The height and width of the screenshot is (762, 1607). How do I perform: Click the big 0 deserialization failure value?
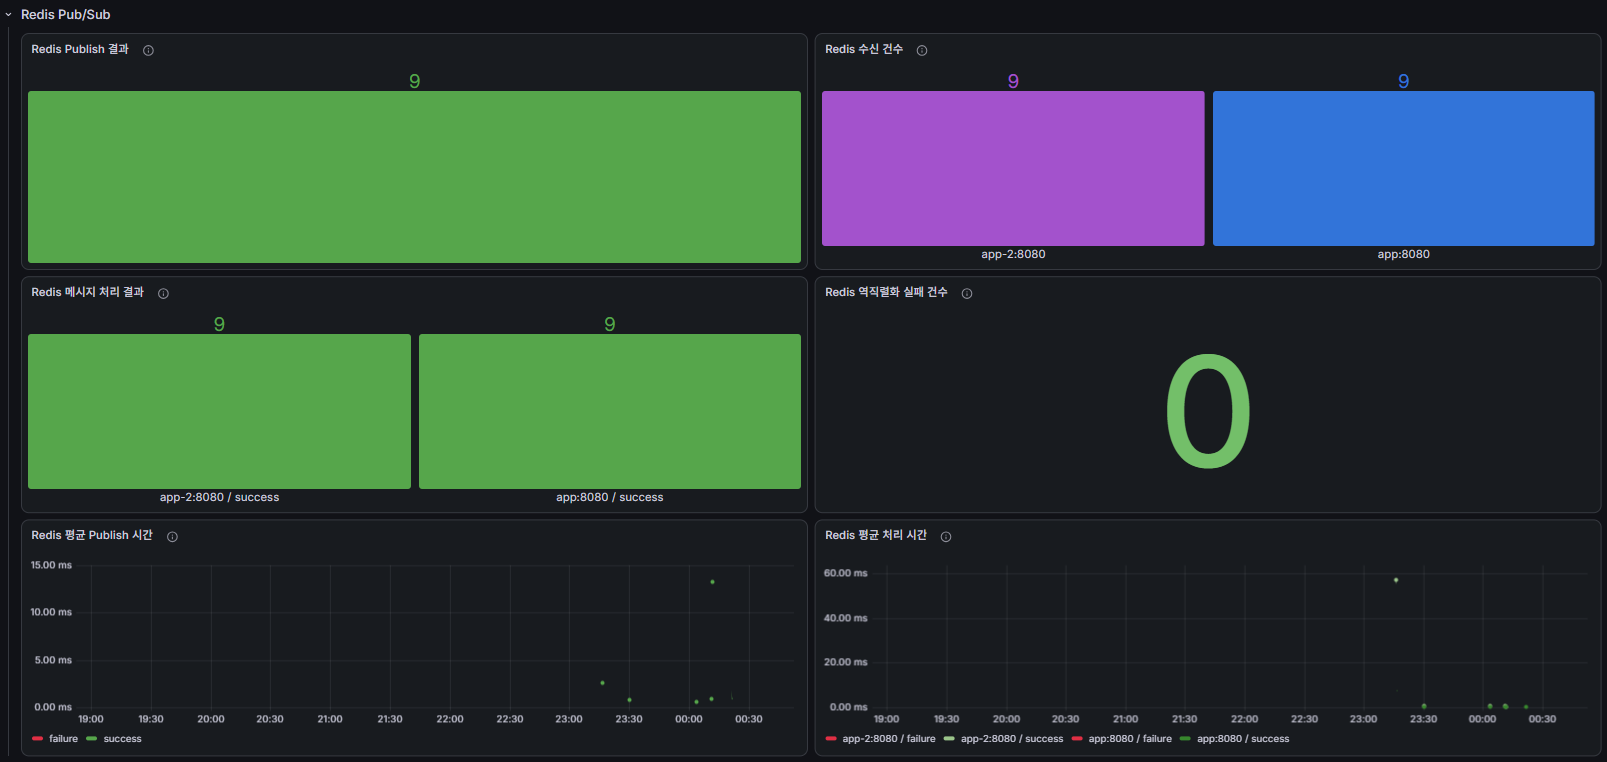[1208, 411]
